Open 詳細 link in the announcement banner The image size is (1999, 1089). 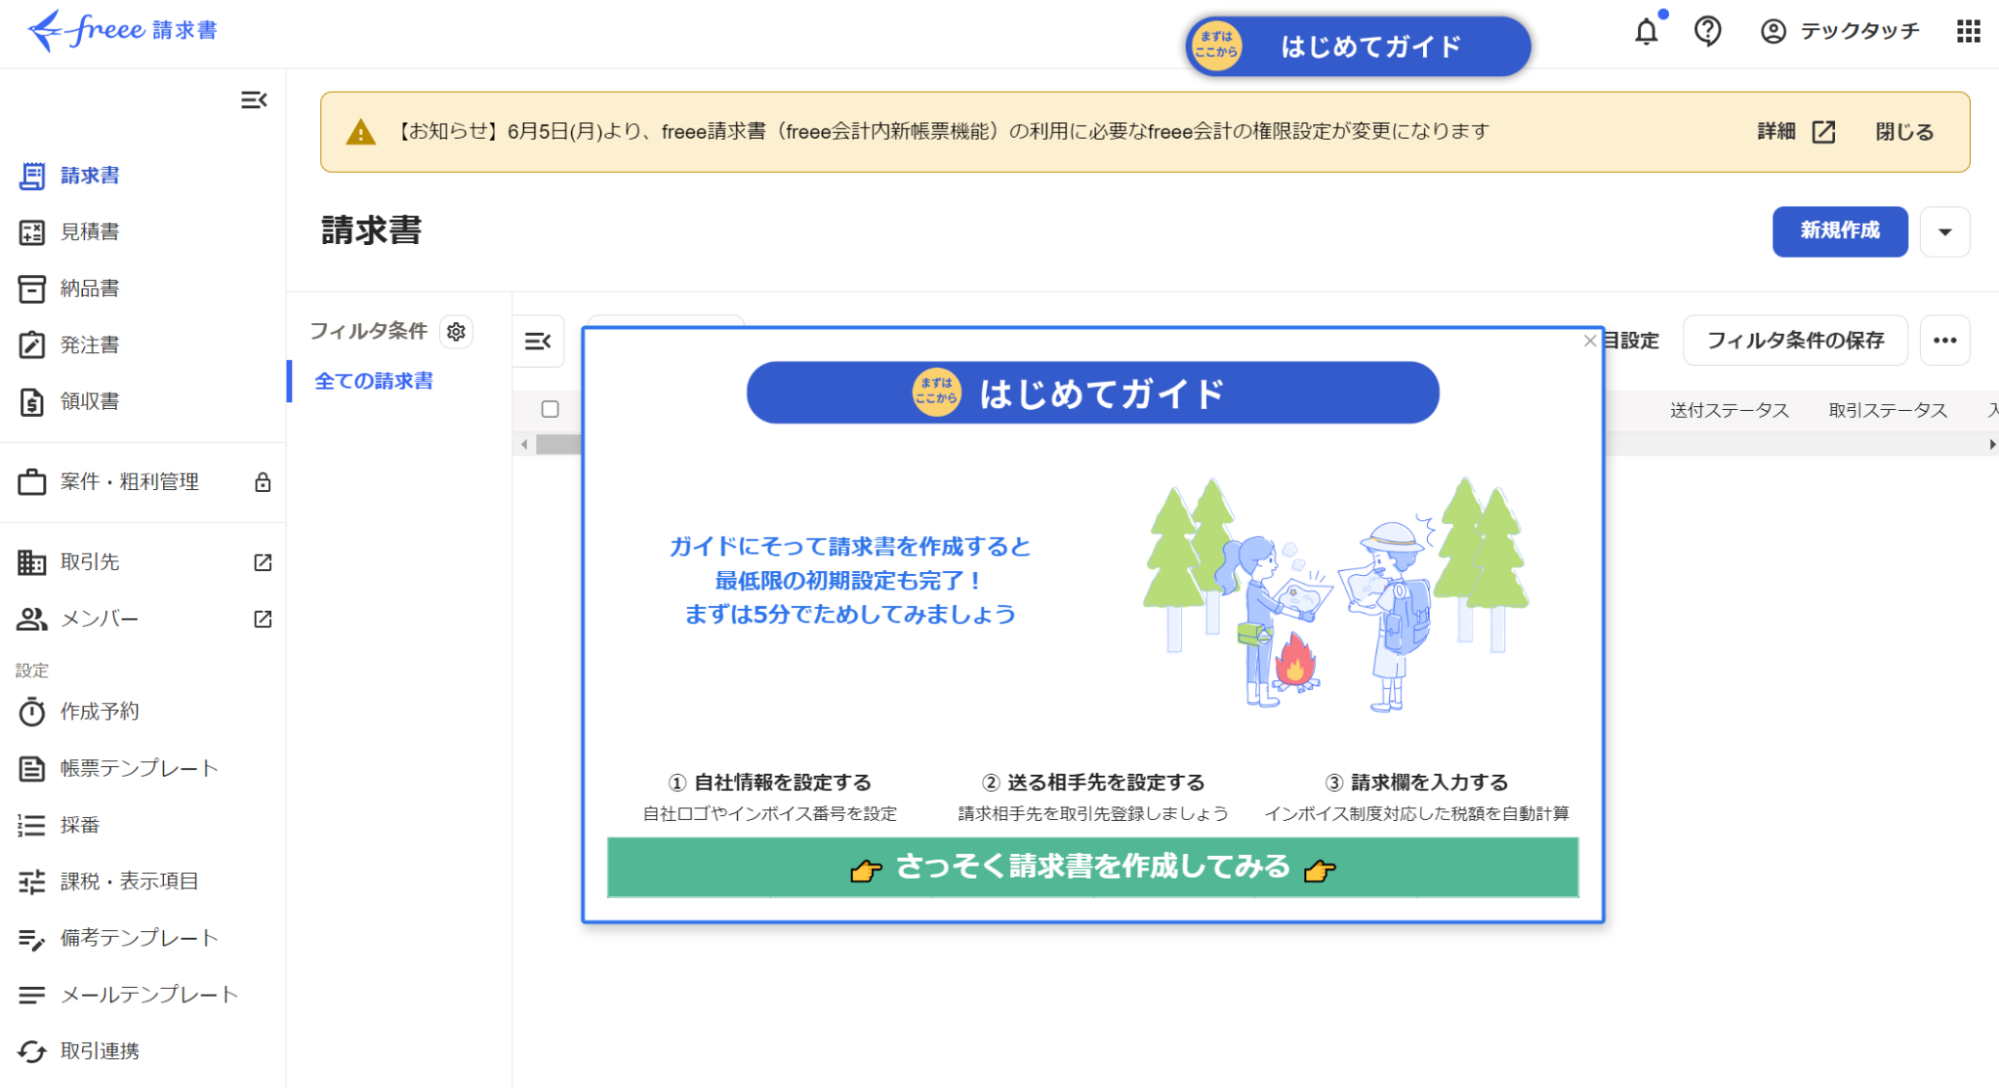click(1774, 131)
